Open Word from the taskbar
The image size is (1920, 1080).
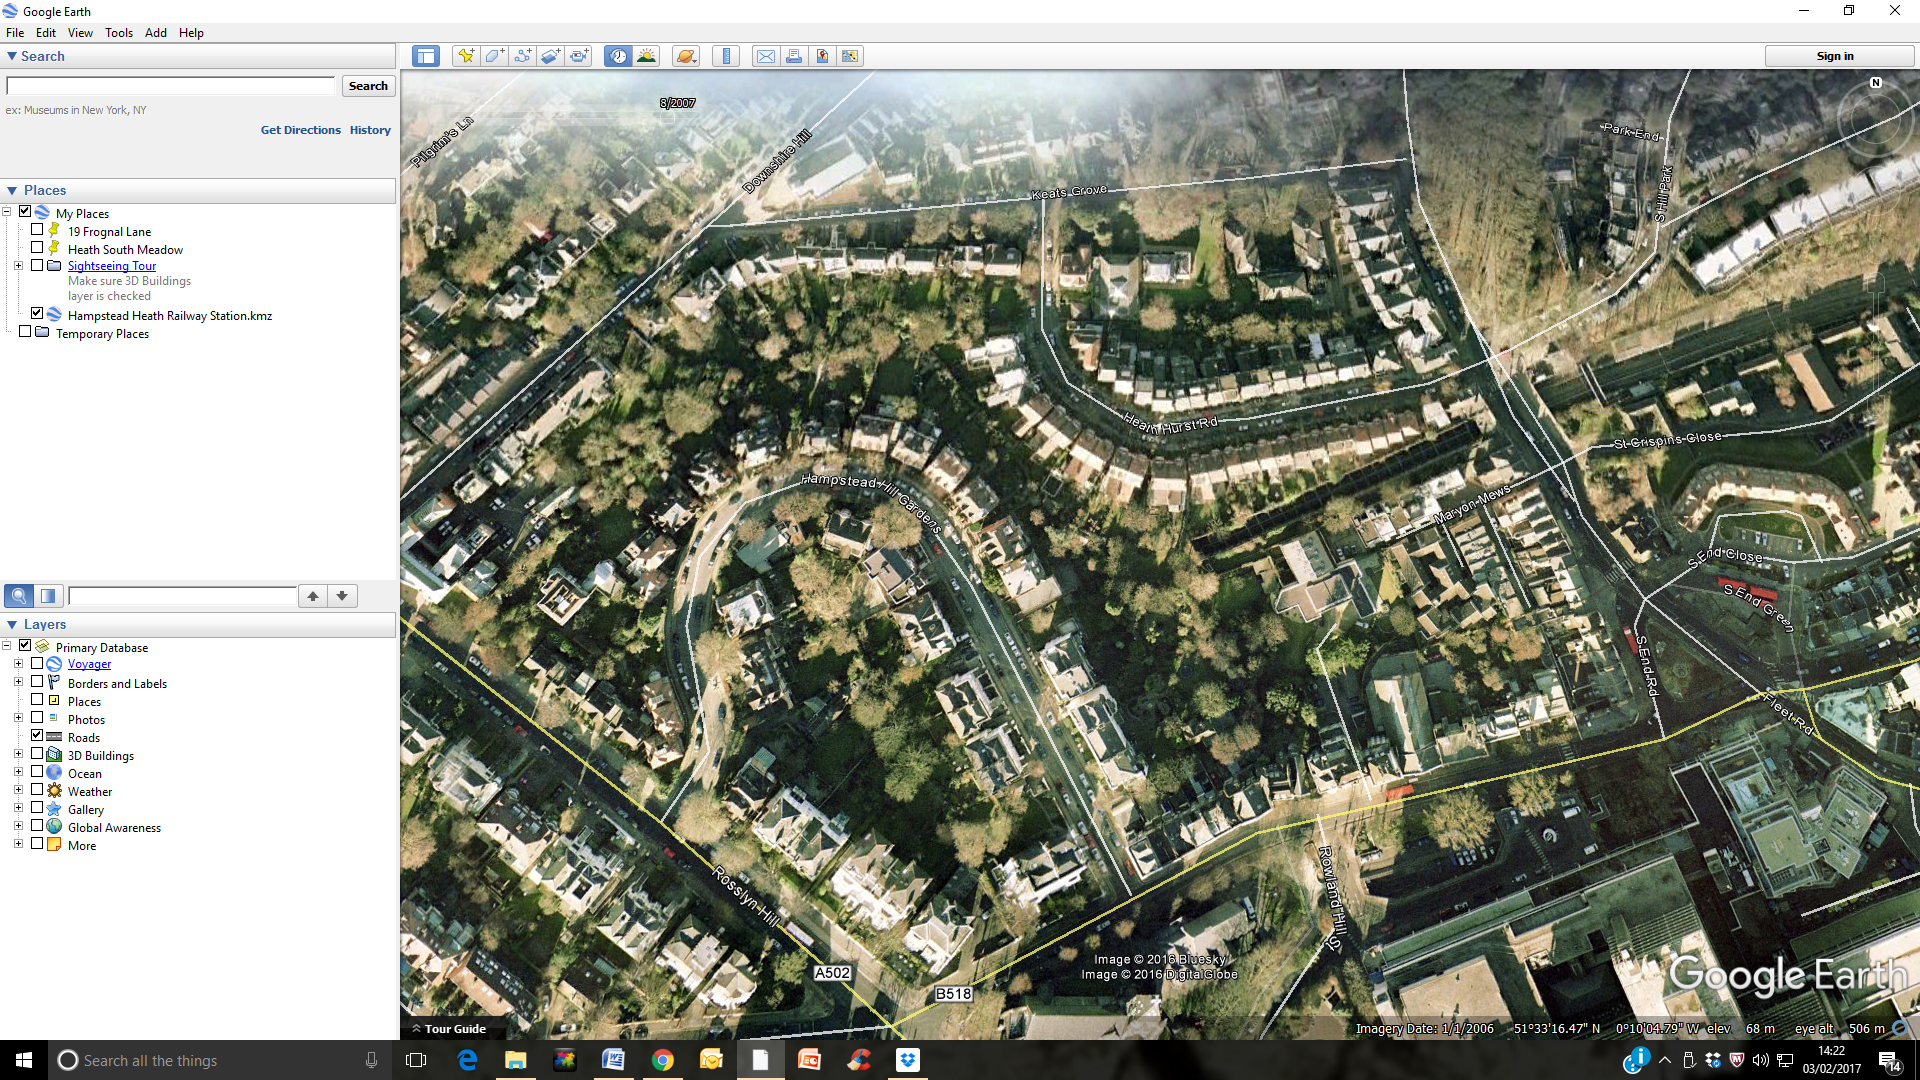pyautogui.click(x=613, y=1060)
